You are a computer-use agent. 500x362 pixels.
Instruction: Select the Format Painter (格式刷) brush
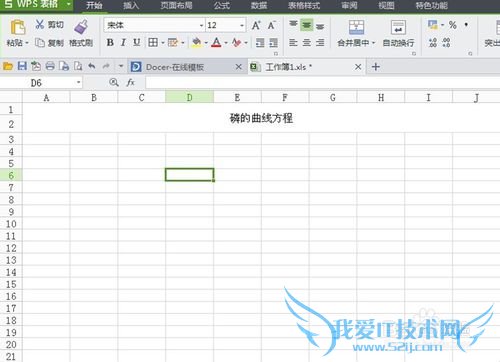[81, 27]
